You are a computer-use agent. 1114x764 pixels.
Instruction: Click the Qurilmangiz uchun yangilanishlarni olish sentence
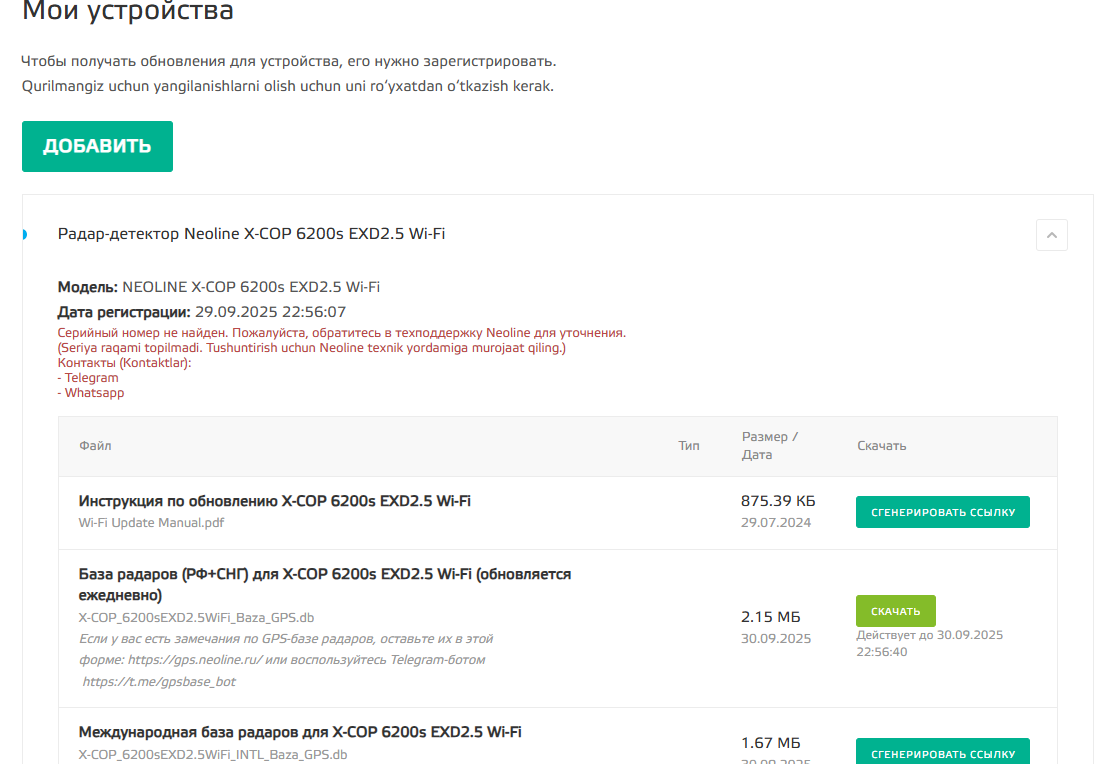(x=288, y=86)
